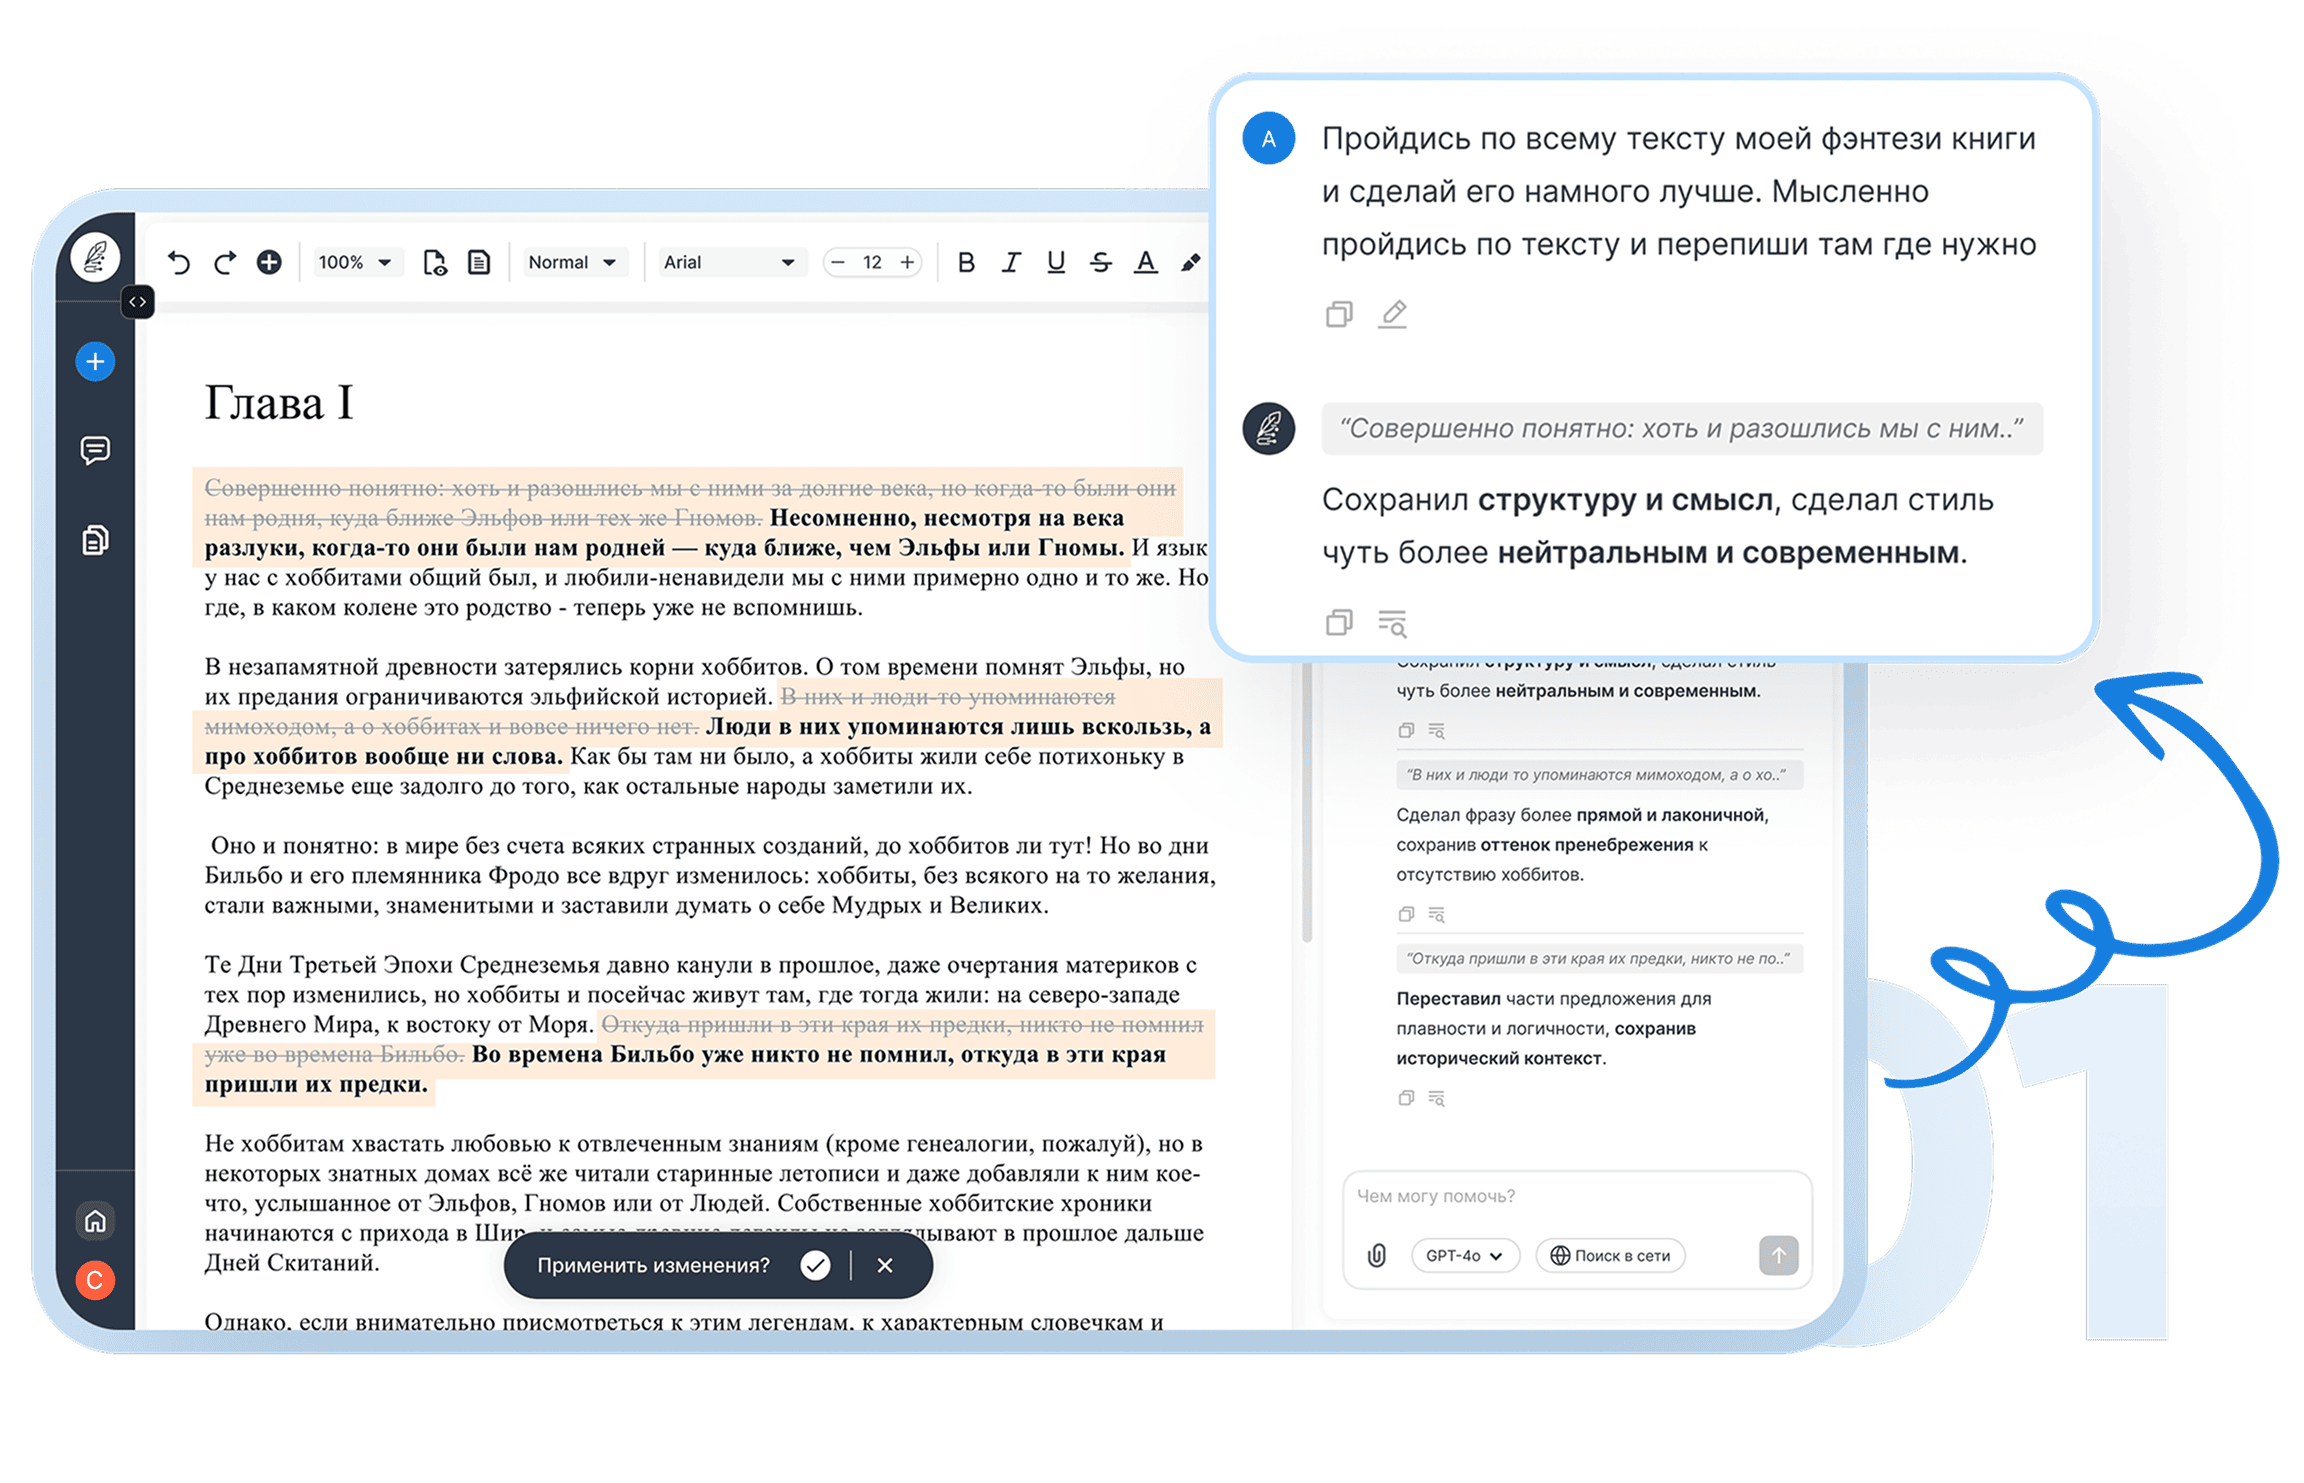The width and height of the screenshot is (2304, 1483).
Task: Go to home via sidebar house icon
Action: pos(95,1220)
